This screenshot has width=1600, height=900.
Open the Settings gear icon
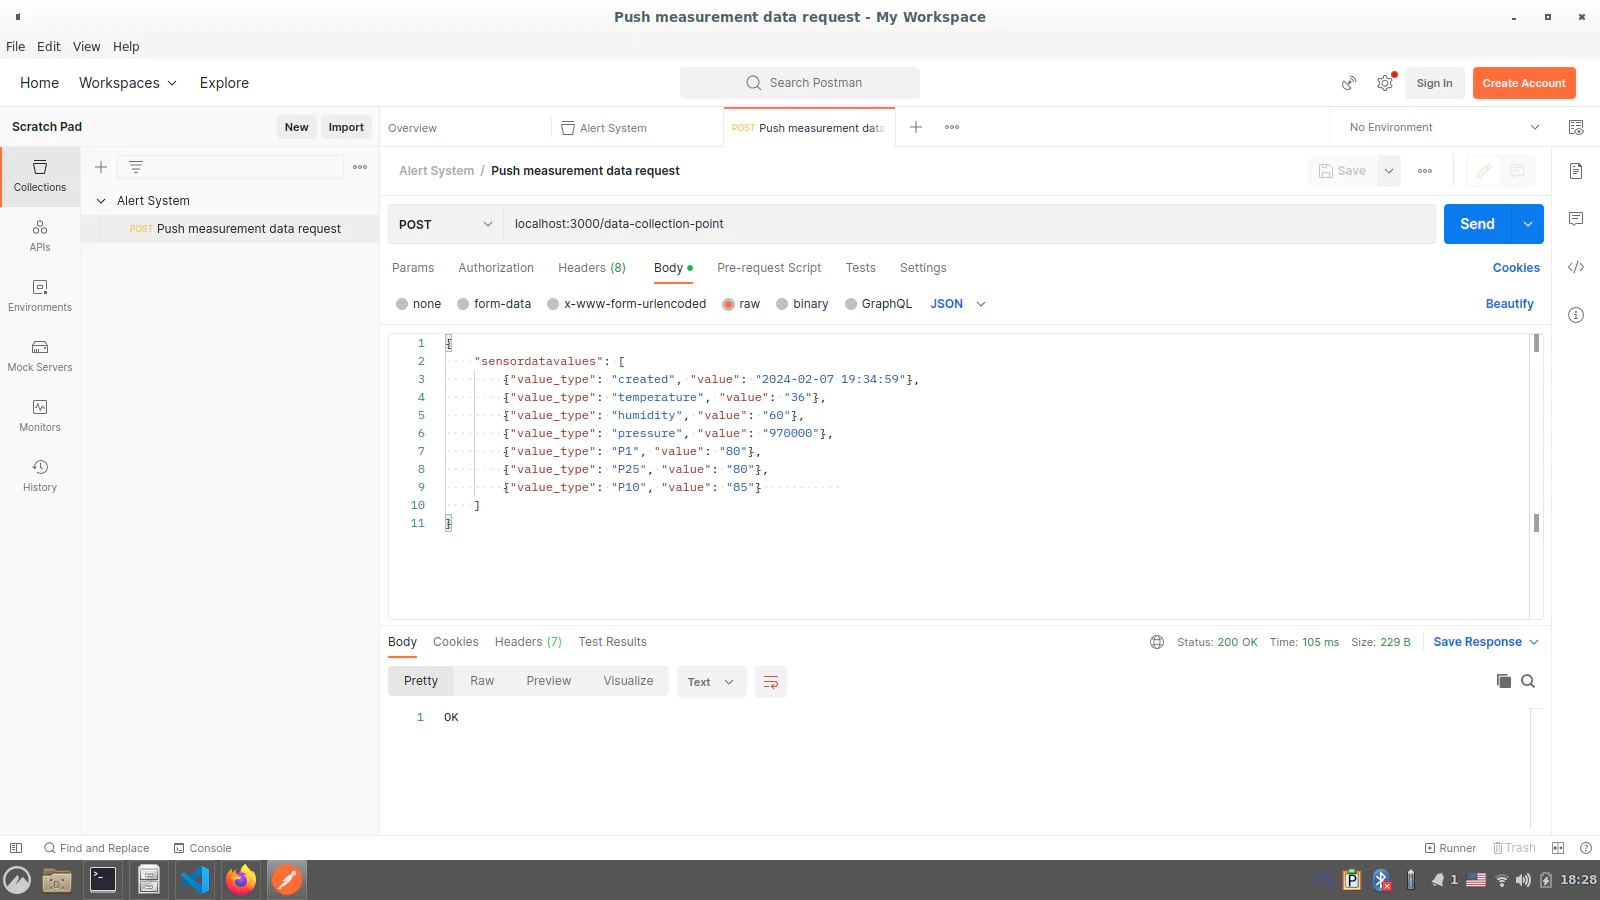pos(1385,83)
